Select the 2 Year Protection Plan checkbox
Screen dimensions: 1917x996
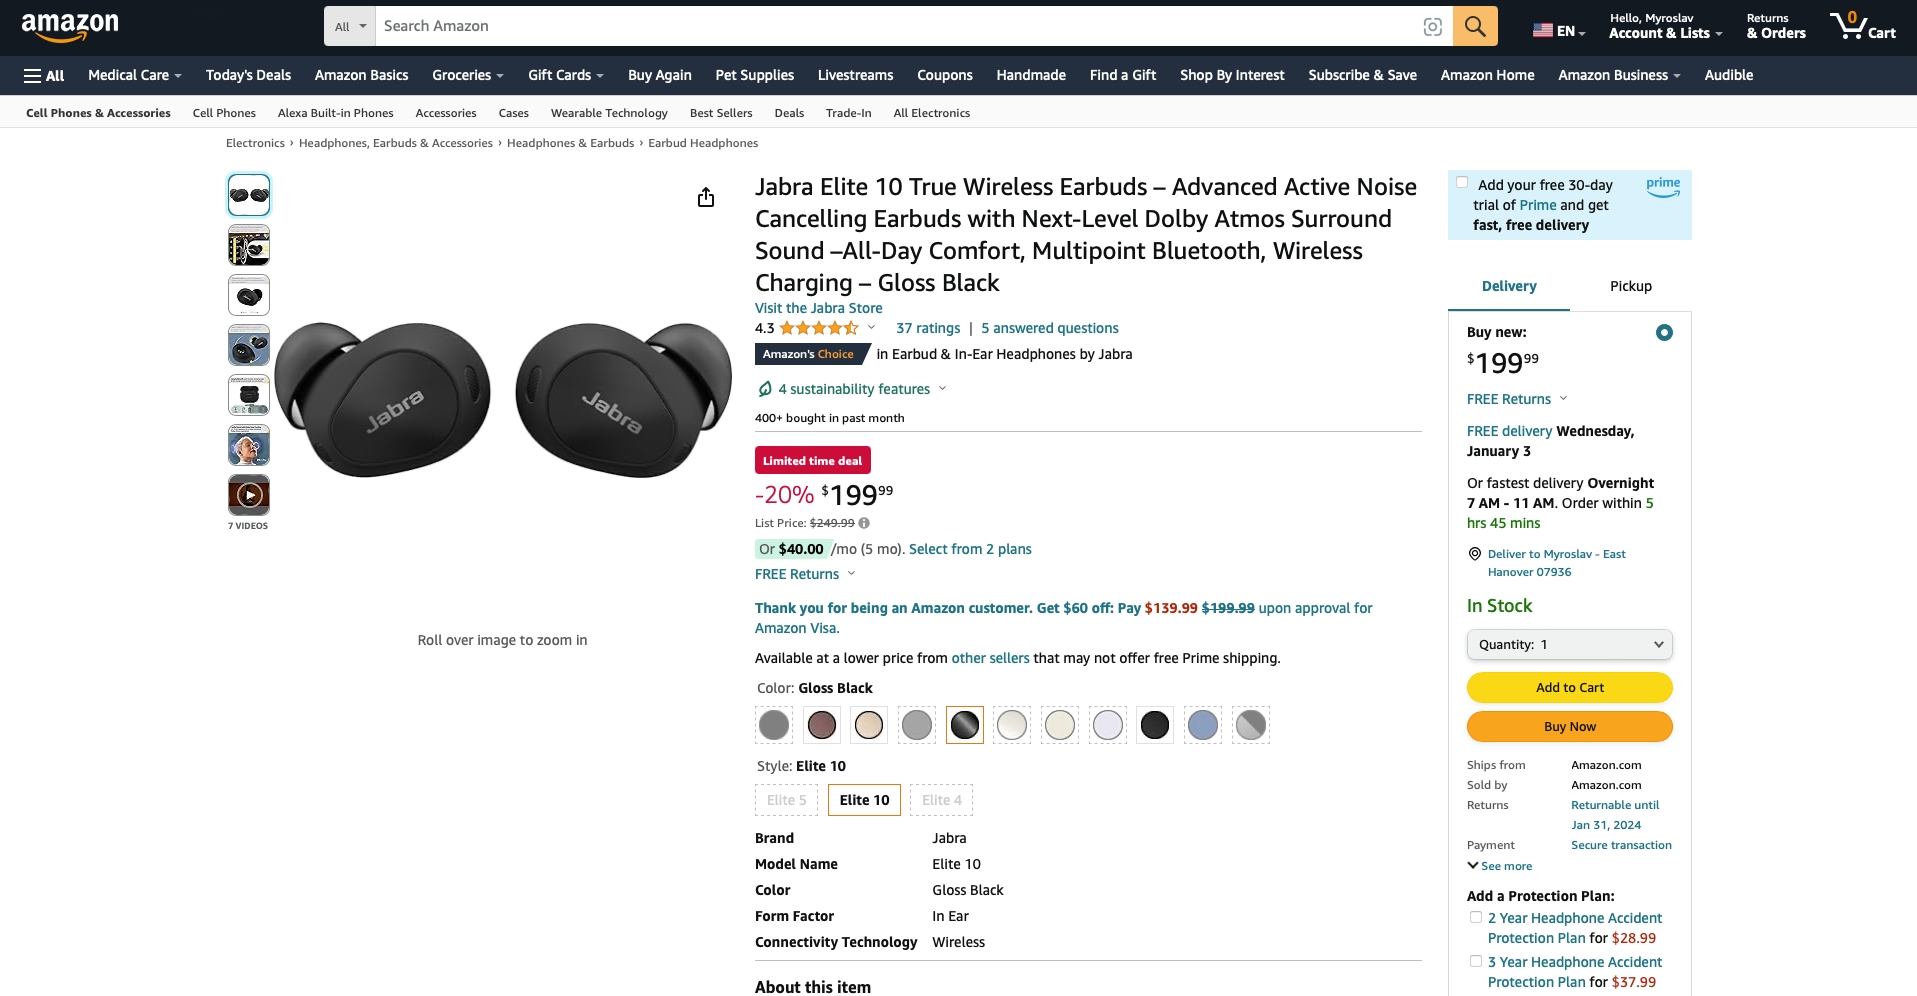click(x=1475, y=917)
